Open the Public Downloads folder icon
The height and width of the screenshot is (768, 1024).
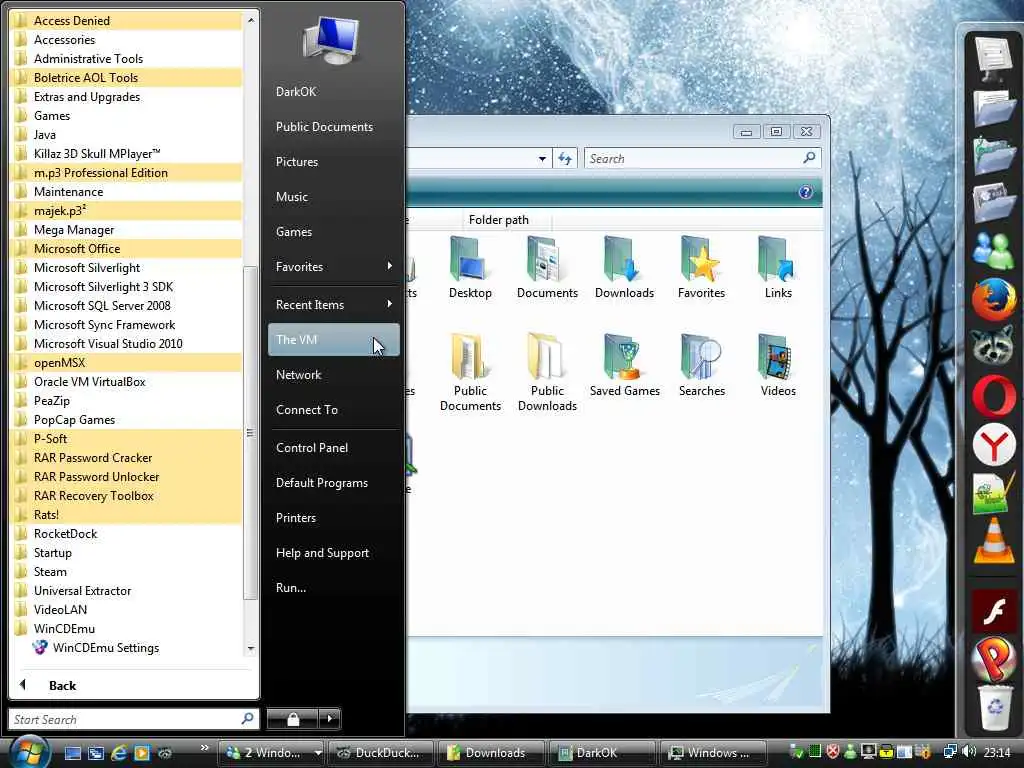point(547,372)
